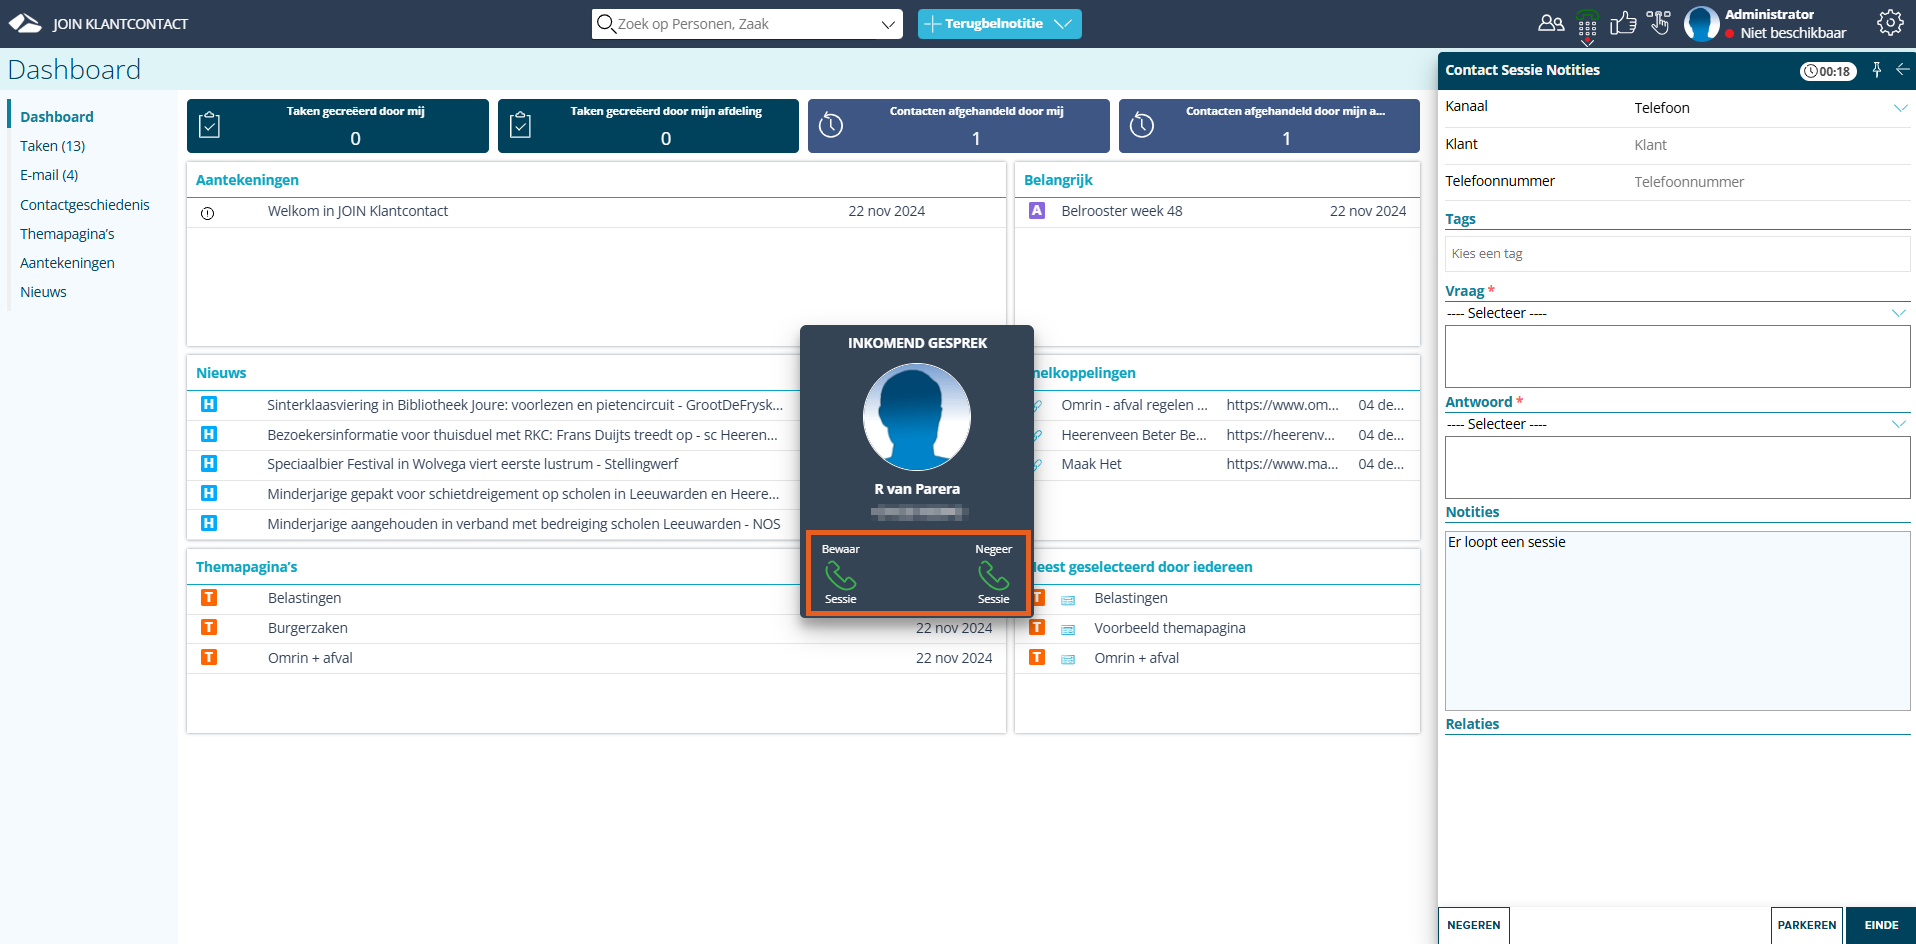Click the Notities text area
This screenshot has height=944, width=1916.
pos(1677,620)
